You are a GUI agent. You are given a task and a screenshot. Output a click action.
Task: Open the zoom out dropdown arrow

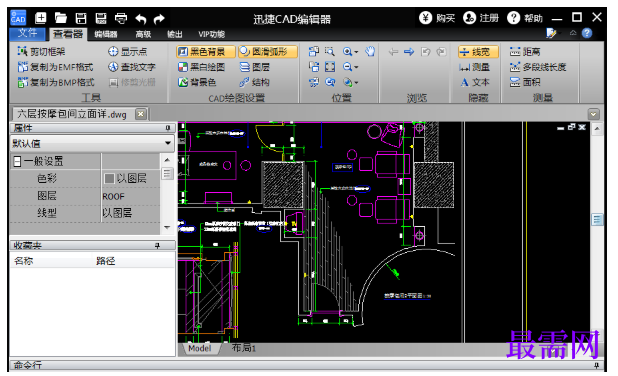pyautogui.click(x=356, y=67)
